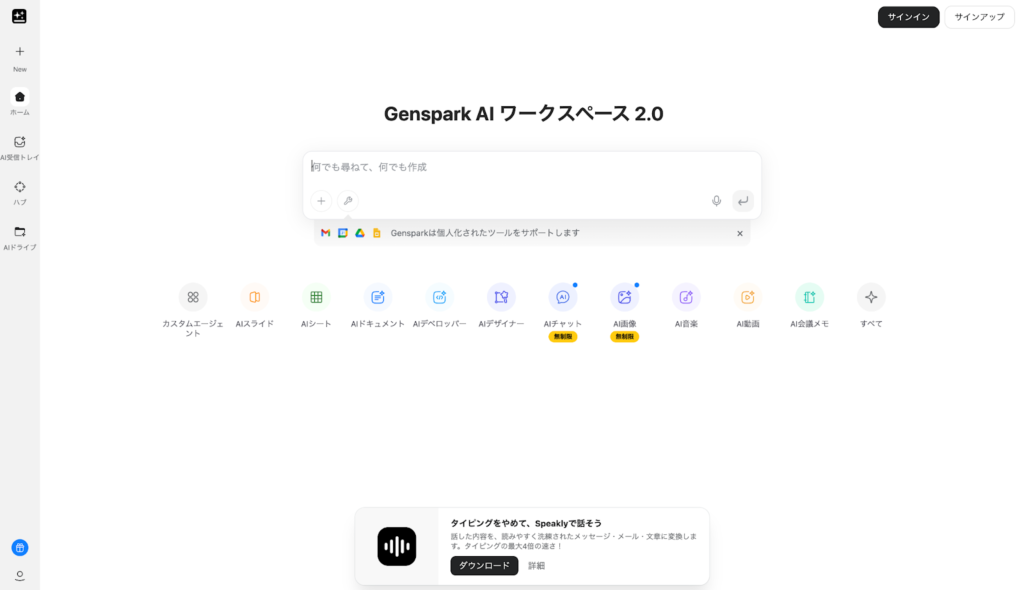
Task: Click the サインイン button
Action: [908, 17]
